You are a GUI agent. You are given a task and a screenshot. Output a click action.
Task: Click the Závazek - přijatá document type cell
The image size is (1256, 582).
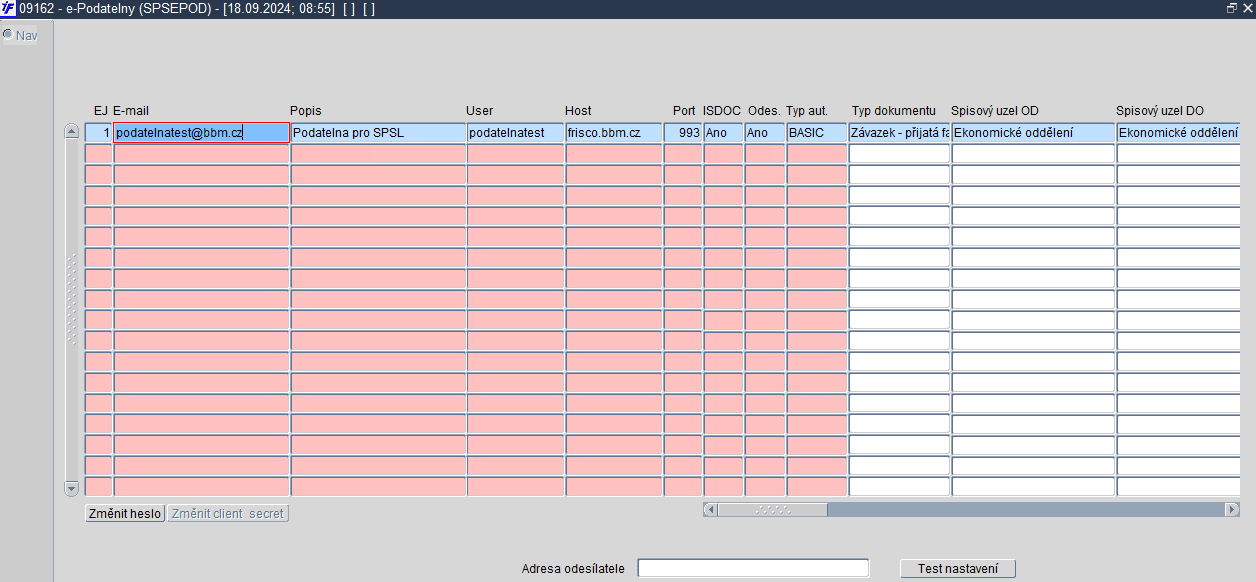tap(900, 132)
